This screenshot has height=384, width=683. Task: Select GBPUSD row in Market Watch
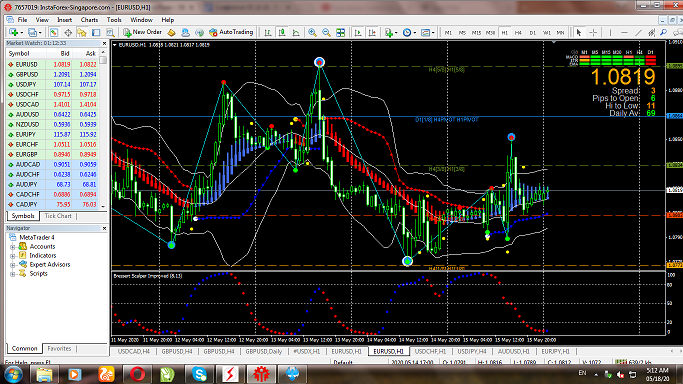(x=52, y=74)
